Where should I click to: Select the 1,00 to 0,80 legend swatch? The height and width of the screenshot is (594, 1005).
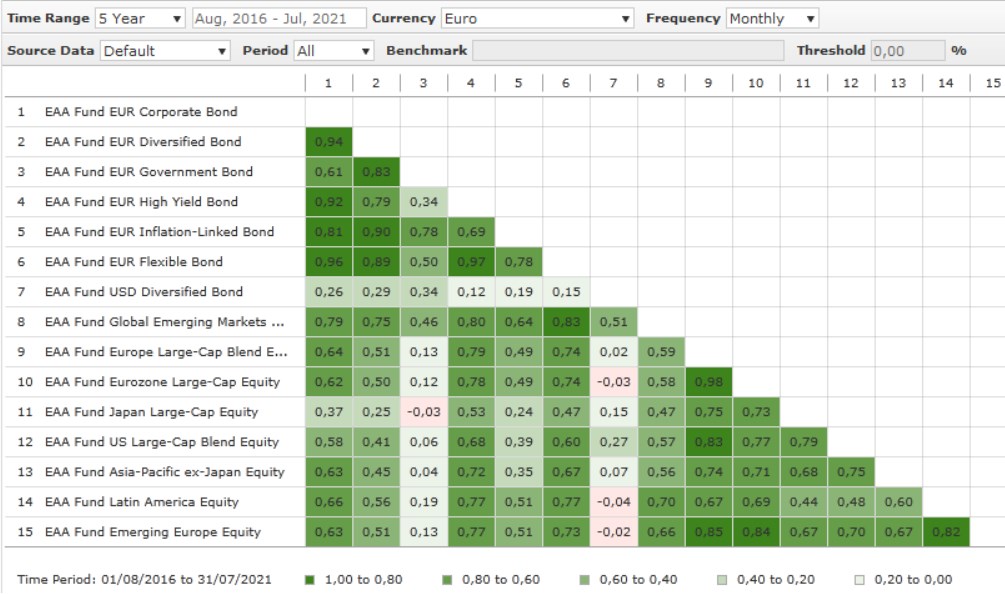[310, 579]
